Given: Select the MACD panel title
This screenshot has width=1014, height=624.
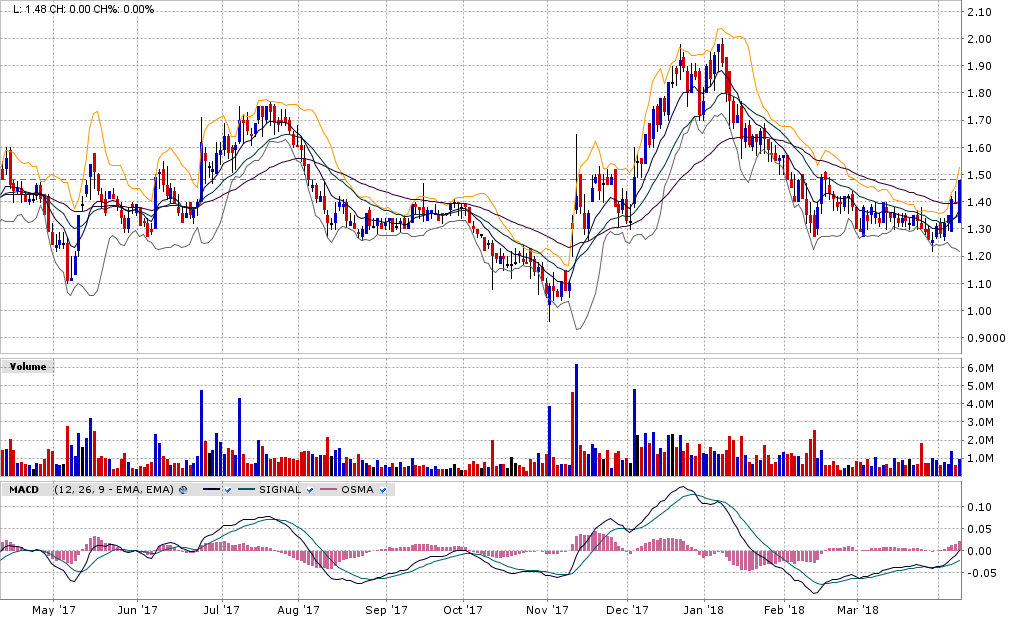Looking at the screenshot, I should [x=24, y=490].
